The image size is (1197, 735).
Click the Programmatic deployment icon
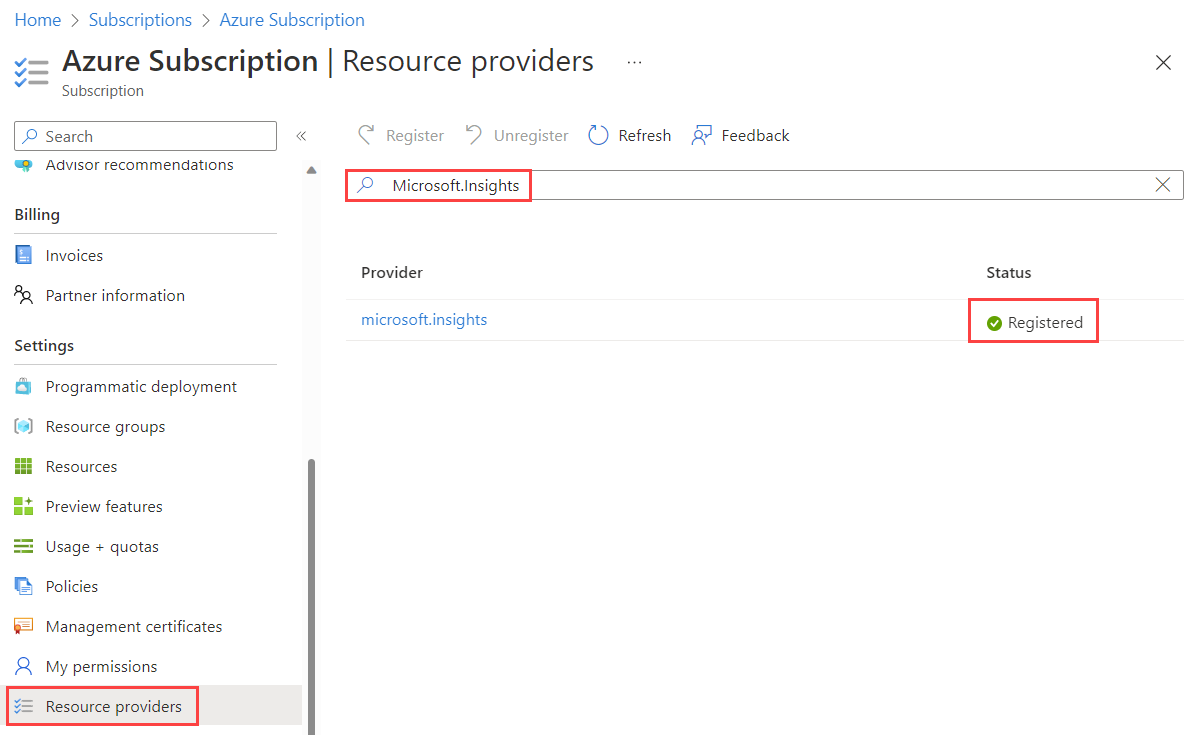pos(24,387)
